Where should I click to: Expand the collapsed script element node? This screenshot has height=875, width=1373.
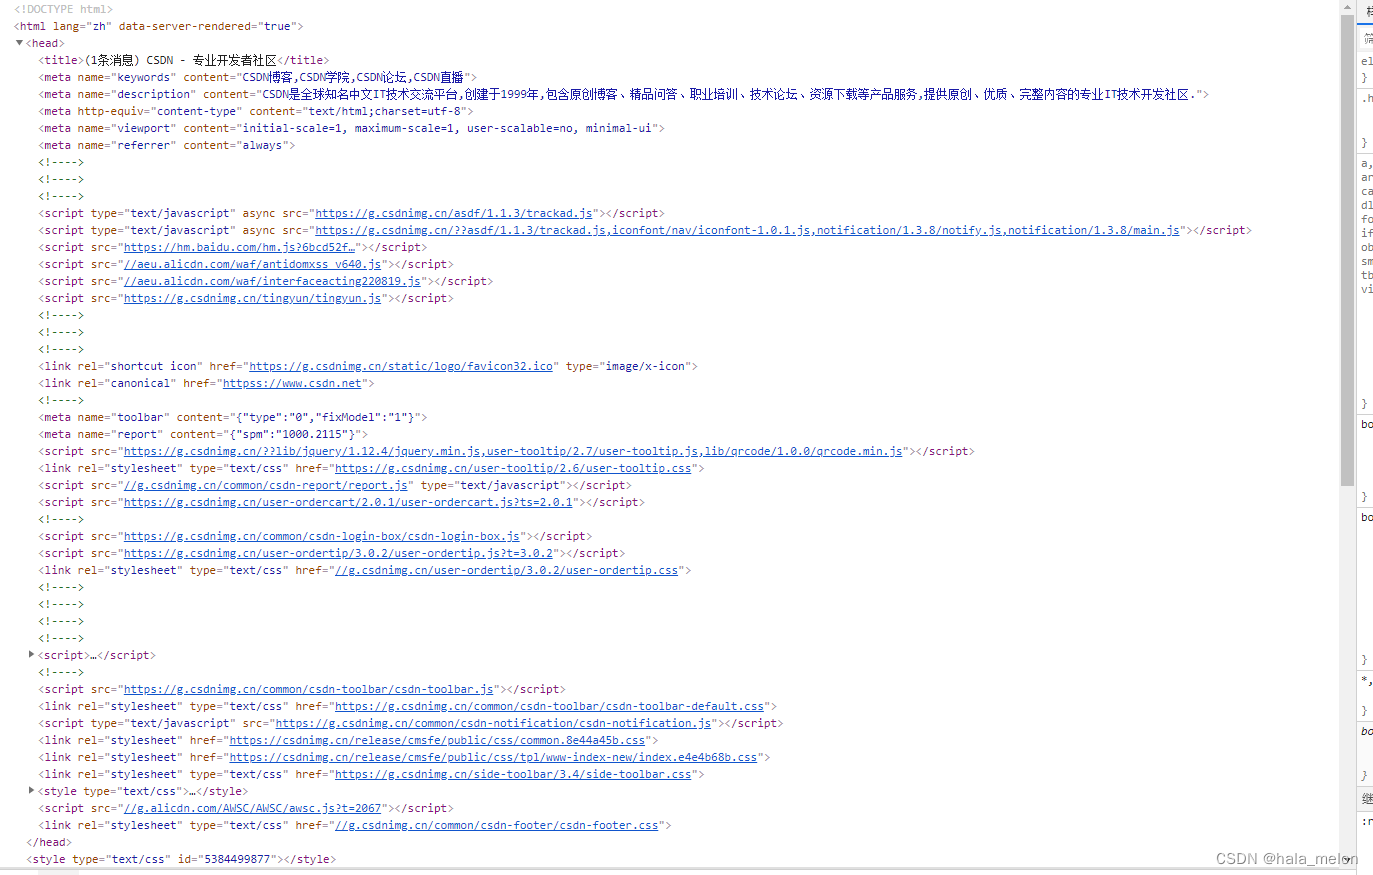tap(32, 655)
